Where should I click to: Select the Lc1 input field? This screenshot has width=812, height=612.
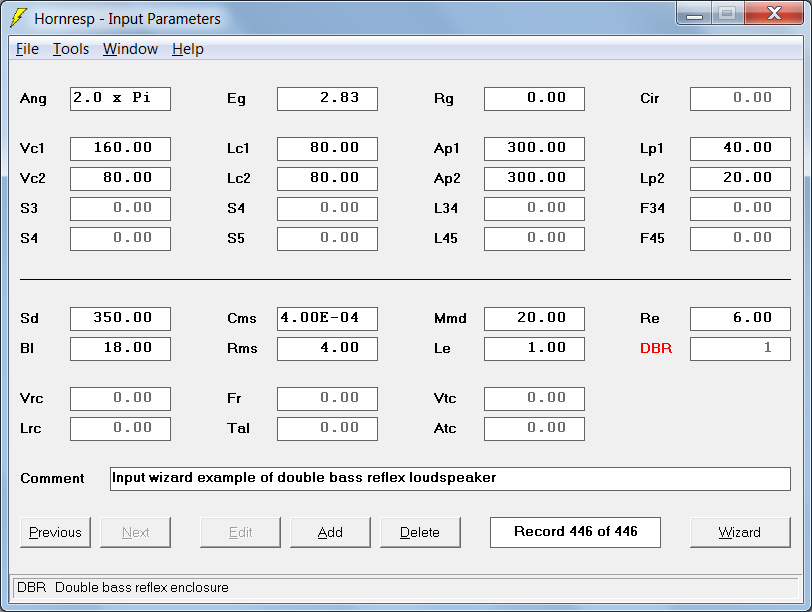[327, 149]
